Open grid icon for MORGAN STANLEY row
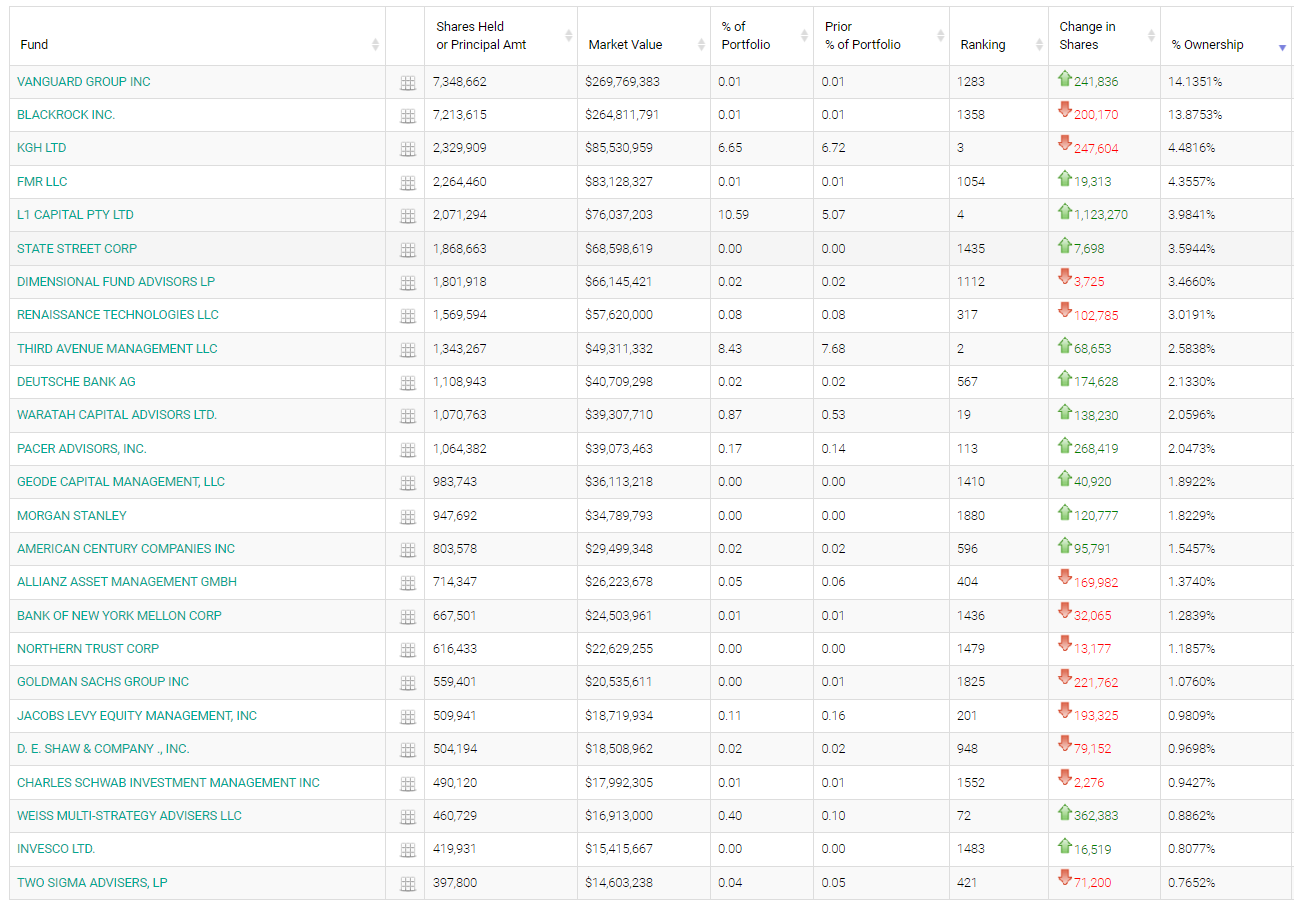Image resolution: width=1294 pixels, height=906 pixels. pos(408,518)
